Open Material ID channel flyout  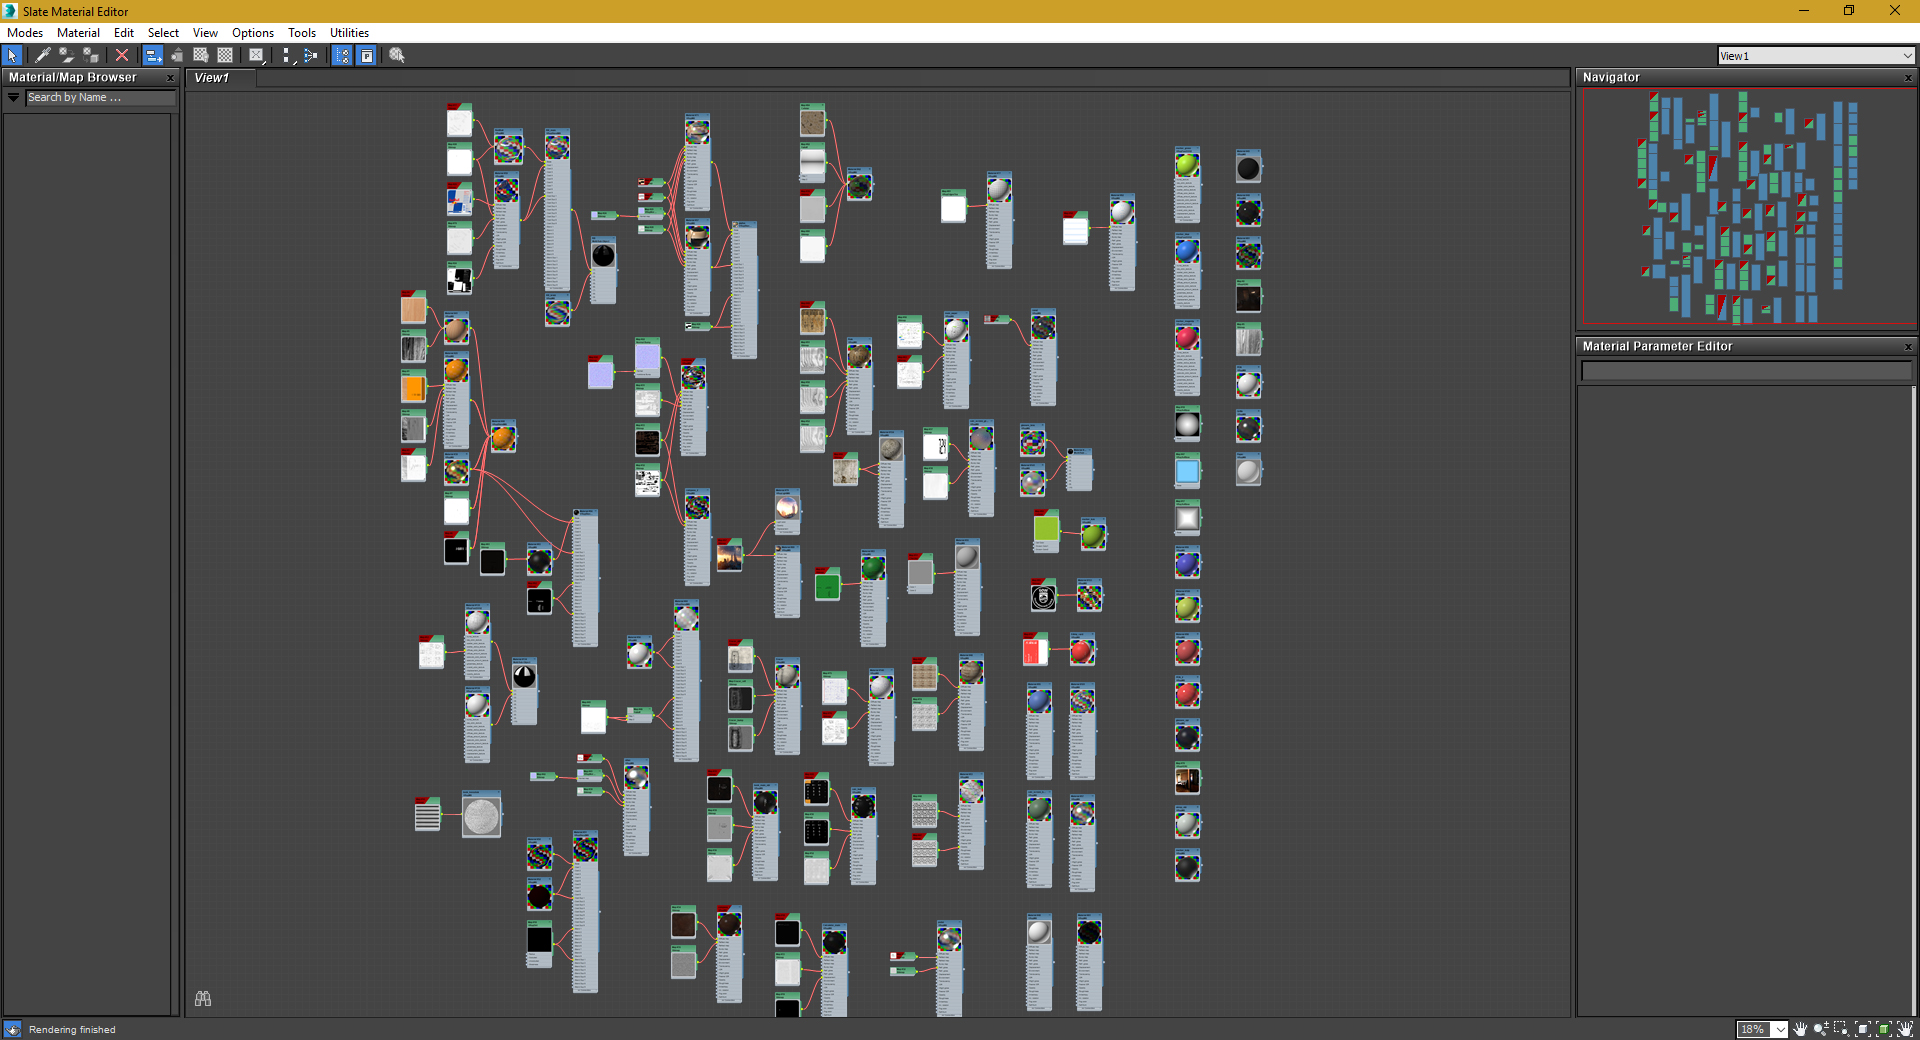pos(257,56)
